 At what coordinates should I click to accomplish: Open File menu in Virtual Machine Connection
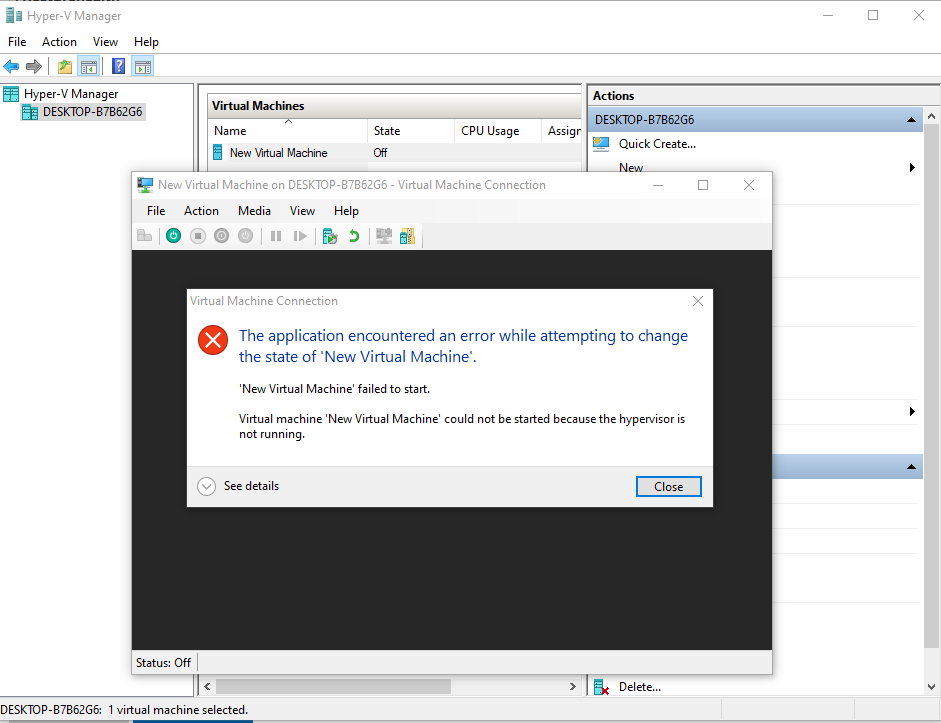pos(156,211)
